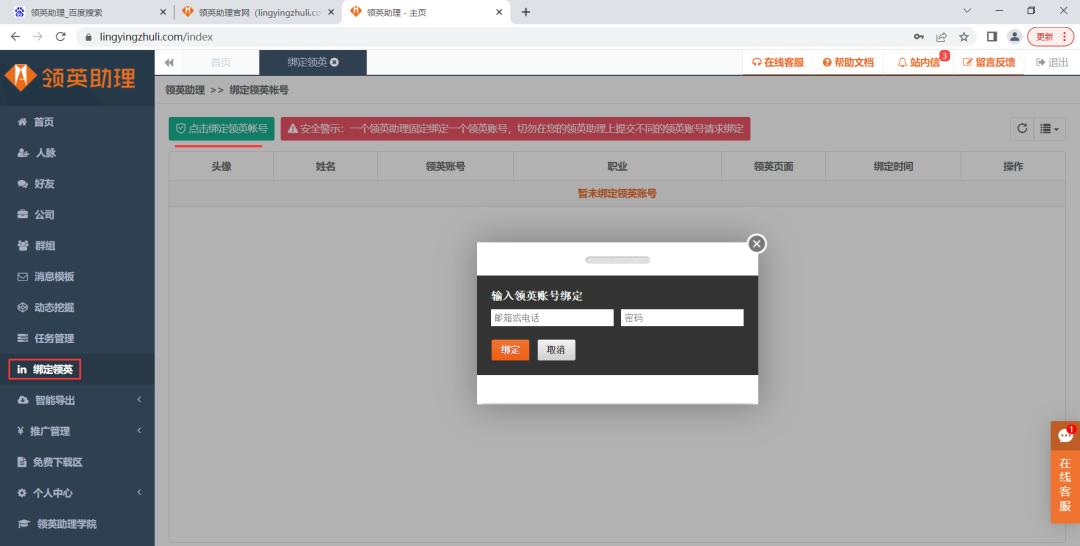Click the table refresh icon
Screen dimensions: 1080x546
(x=1022, y=129)
